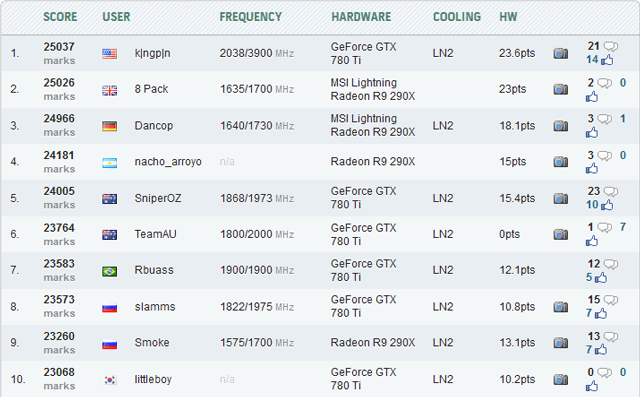This screenshot has height=397, width=640.
Task: Sort by the HARDWARE column header
Action: (361, 17)
